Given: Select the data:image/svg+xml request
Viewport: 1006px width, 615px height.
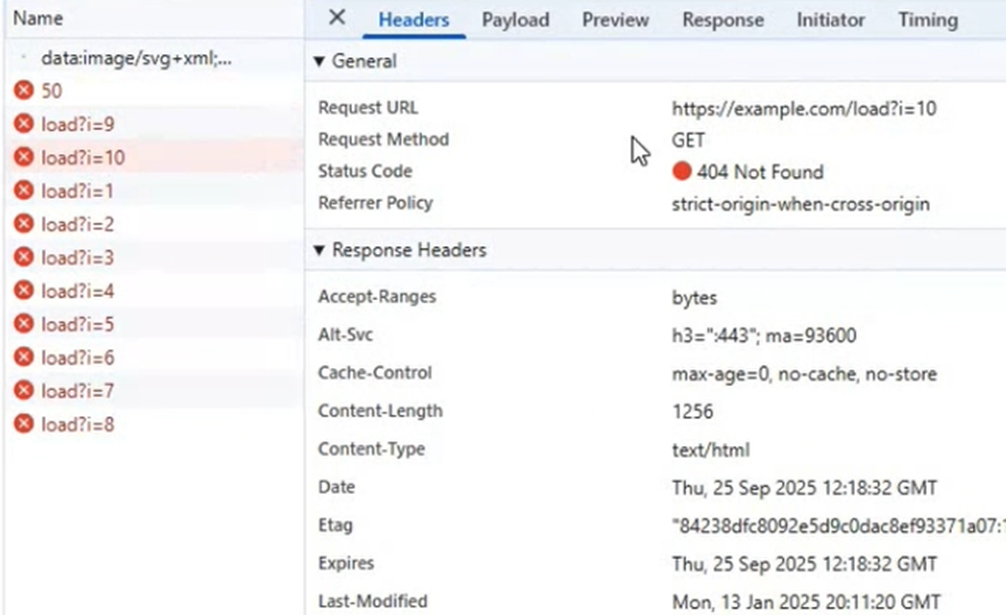Looking at the screenshot, I should tap(135, 59).
